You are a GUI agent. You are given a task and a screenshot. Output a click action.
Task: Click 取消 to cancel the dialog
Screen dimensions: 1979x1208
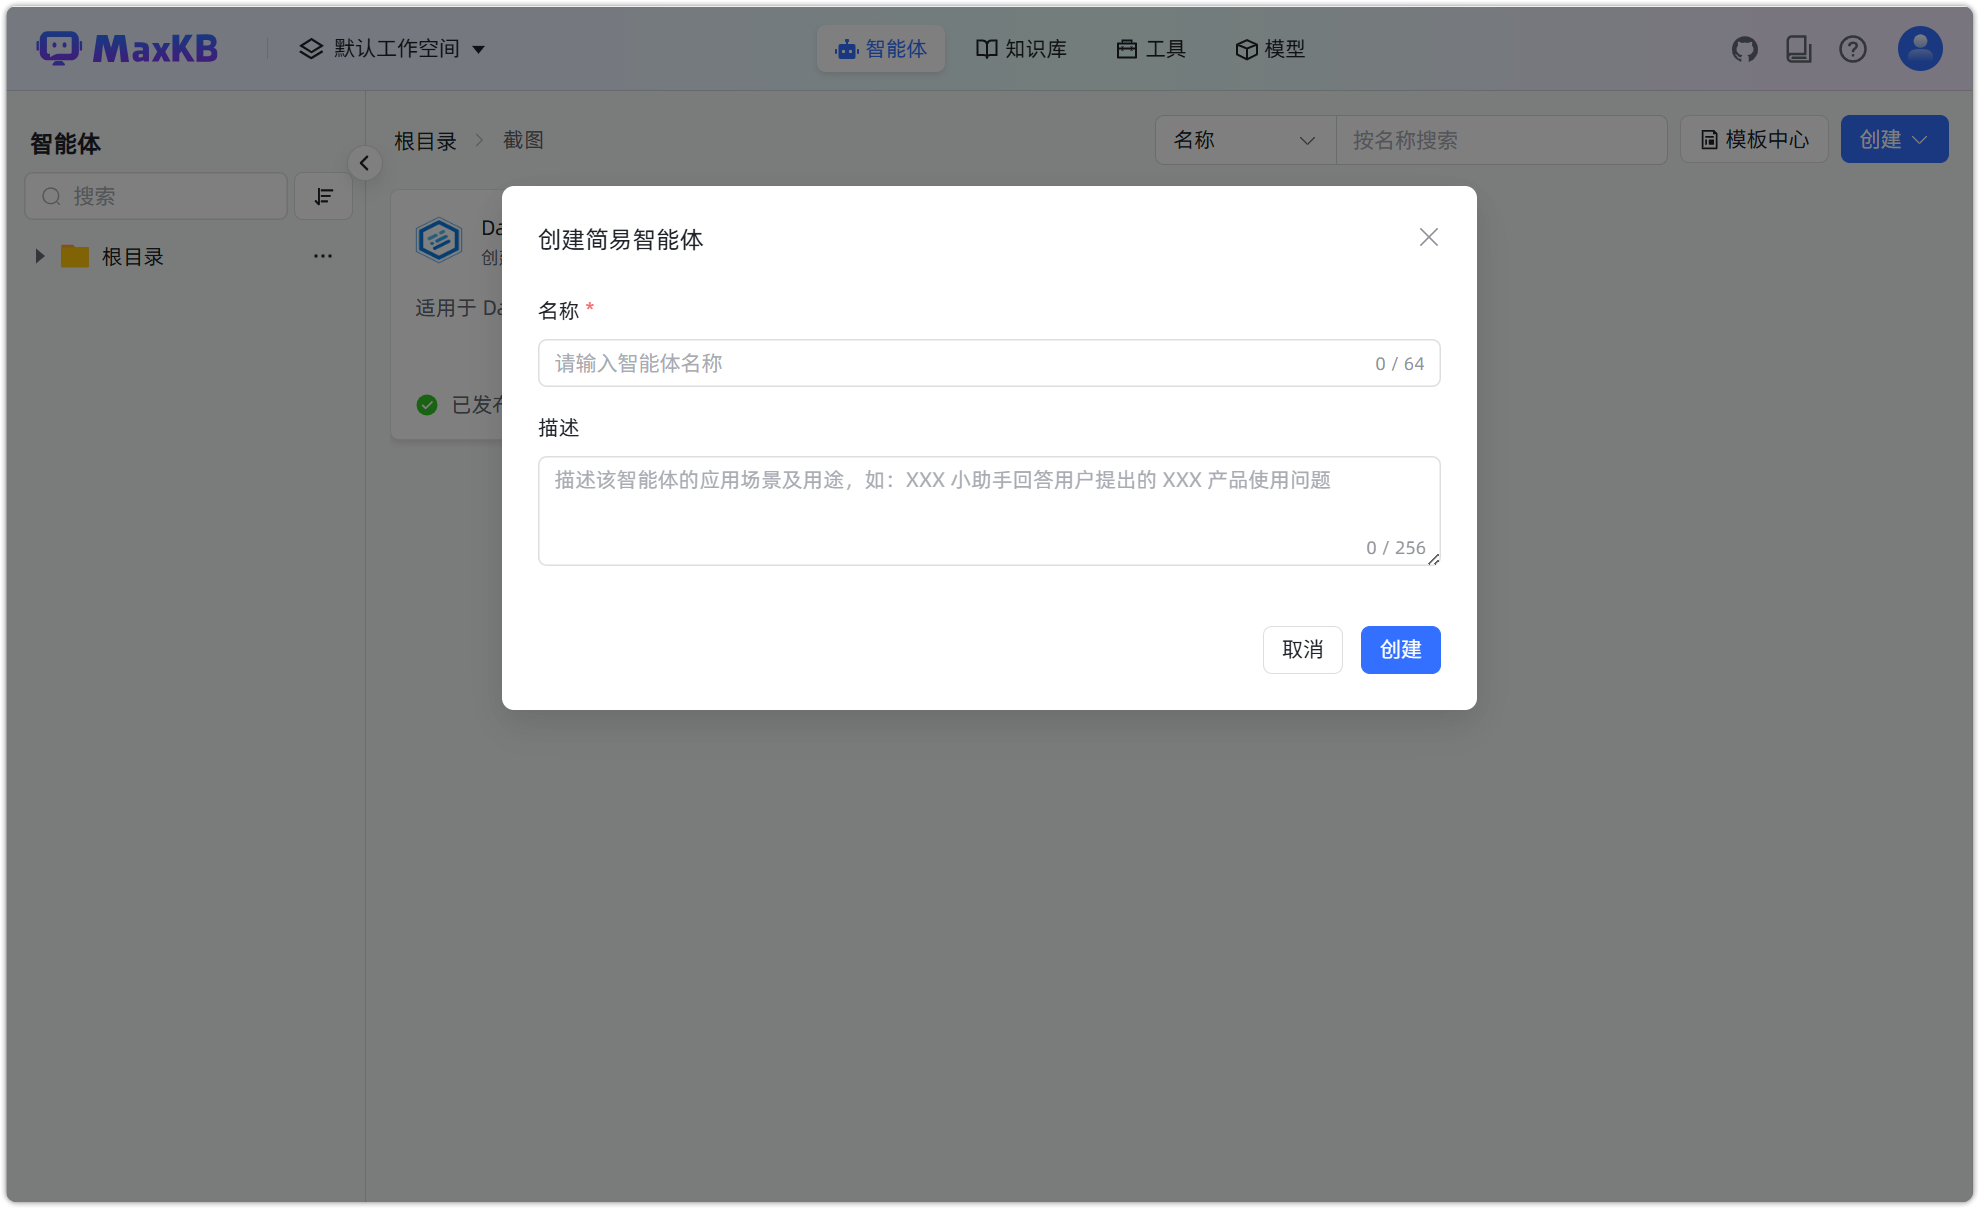[1302, 649]
